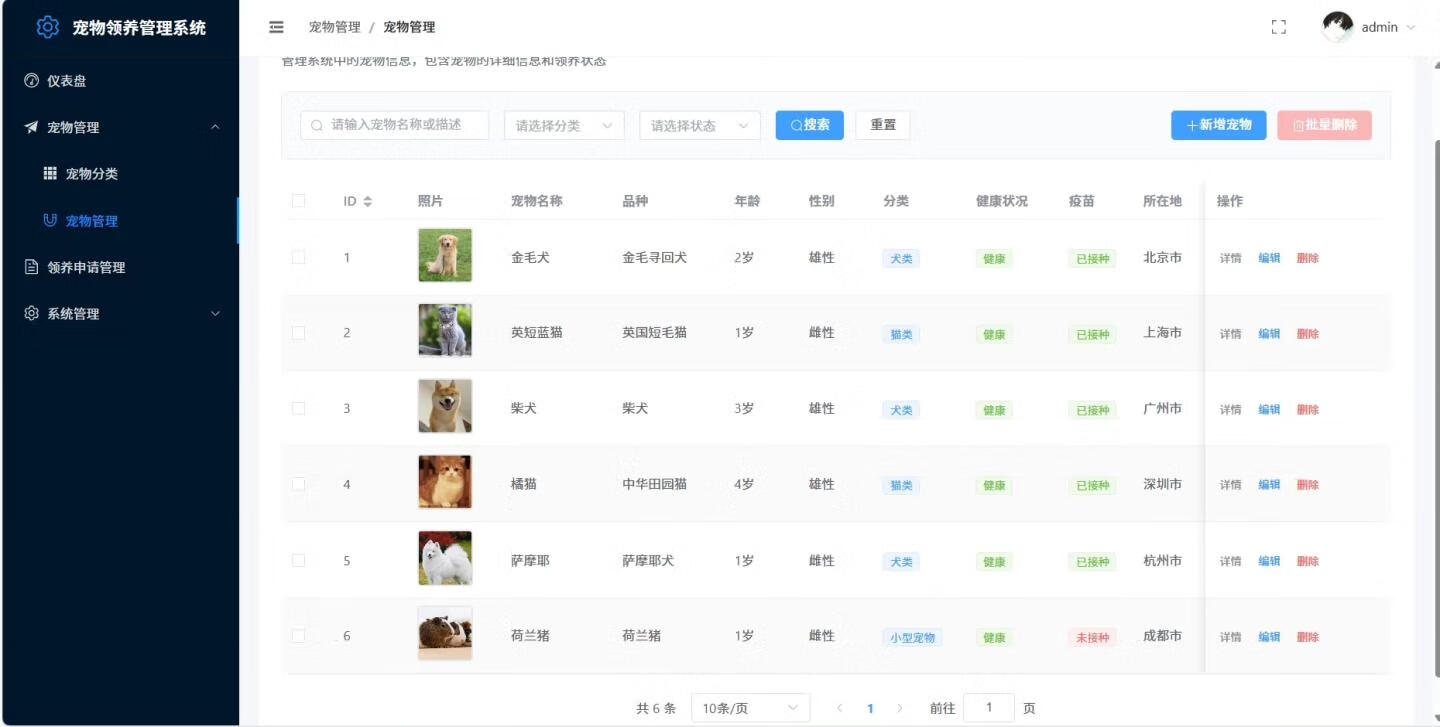Open the 请选择分类 dropdown

point(564,126)
